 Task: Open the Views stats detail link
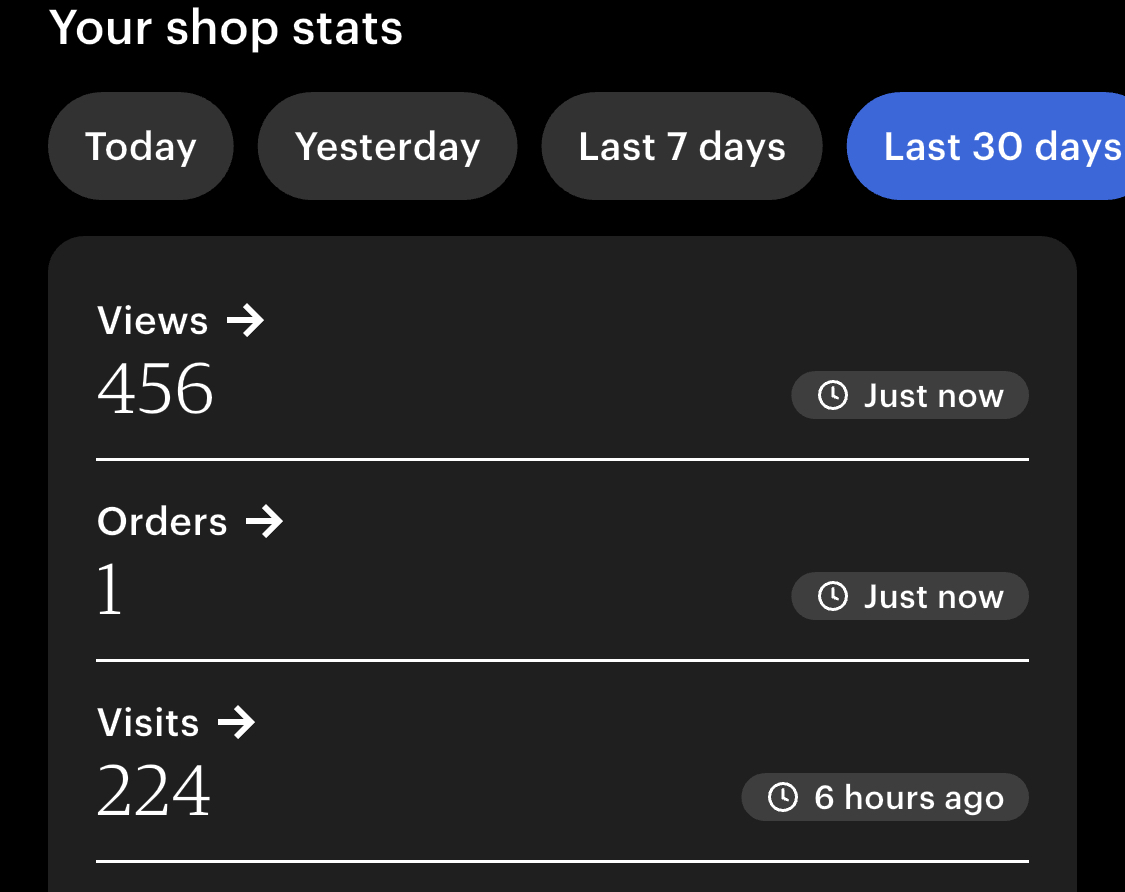(153, 321)
